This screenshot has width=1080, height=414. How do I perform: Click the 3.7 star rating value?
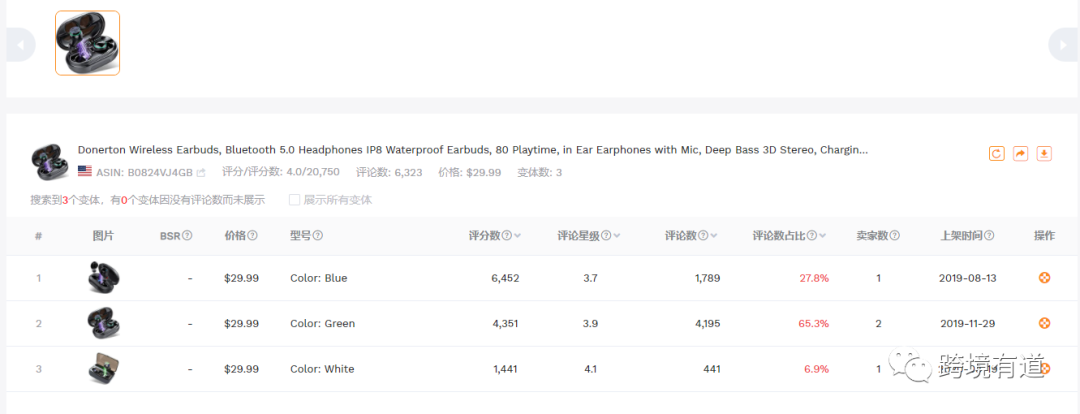point(590,278)
